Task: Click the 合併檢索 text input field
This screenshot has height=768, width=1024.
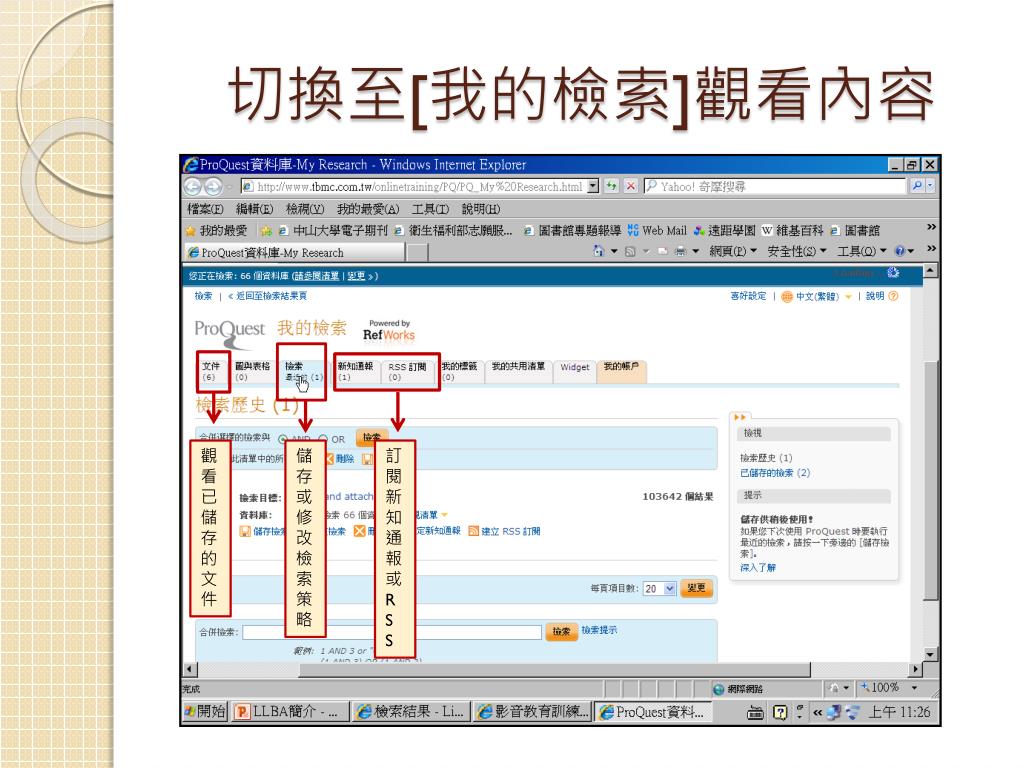Action: tap(392, 632)
